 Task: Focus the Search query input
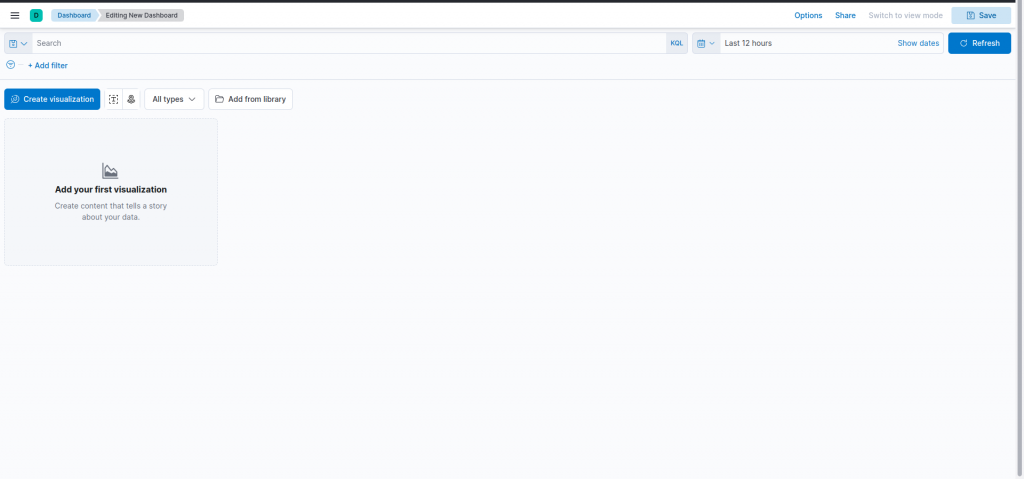(349, 43)
